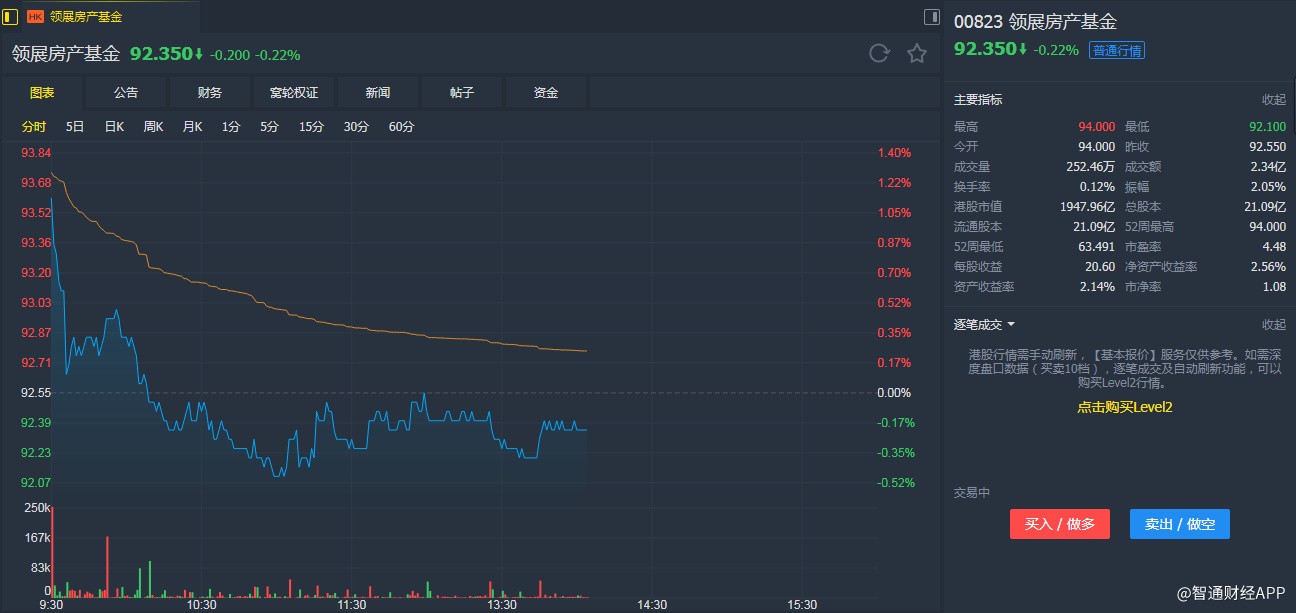
Task: Click the 点击购买Level2 link
Action: pyautogui.click(x=1124, y=407)
